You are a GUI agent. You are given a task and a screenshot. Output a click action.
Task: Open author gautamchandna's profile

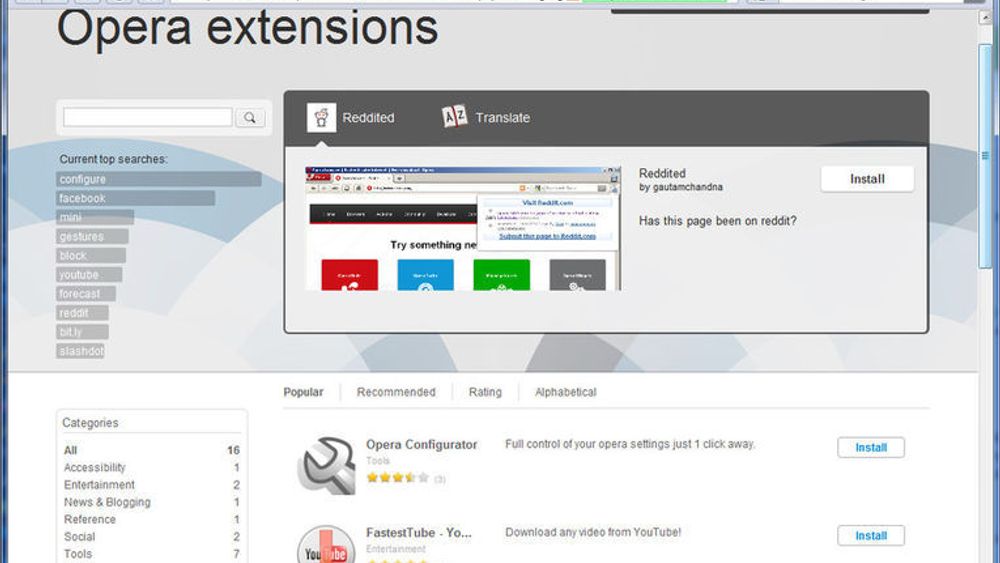(688, 187)
